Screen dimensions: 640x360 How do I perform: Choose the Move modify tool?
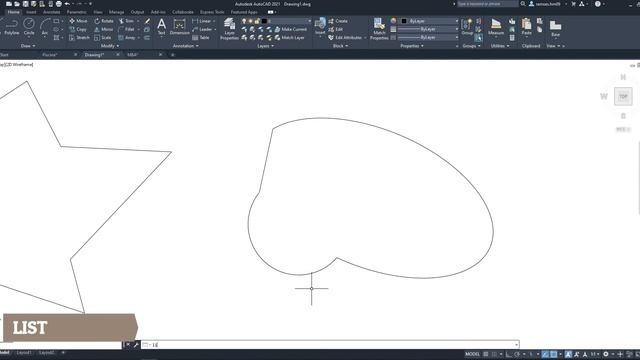(78, 21)
